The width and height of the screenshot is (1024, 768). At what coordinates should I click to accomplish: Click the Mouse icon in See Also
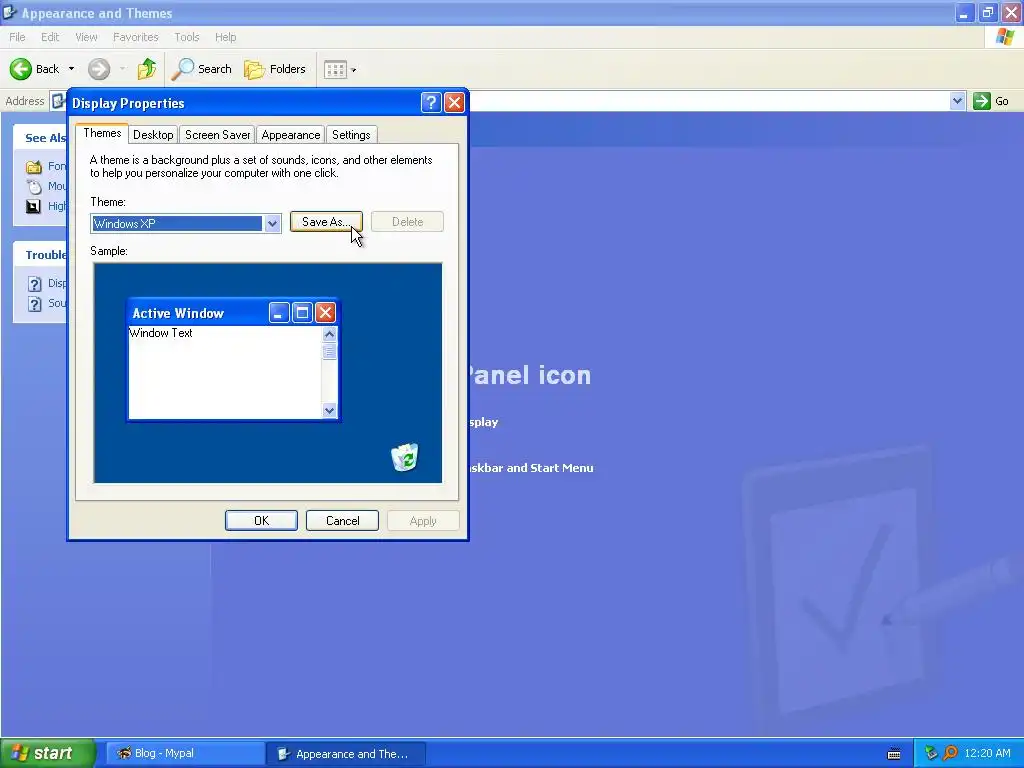coord(34,187)
